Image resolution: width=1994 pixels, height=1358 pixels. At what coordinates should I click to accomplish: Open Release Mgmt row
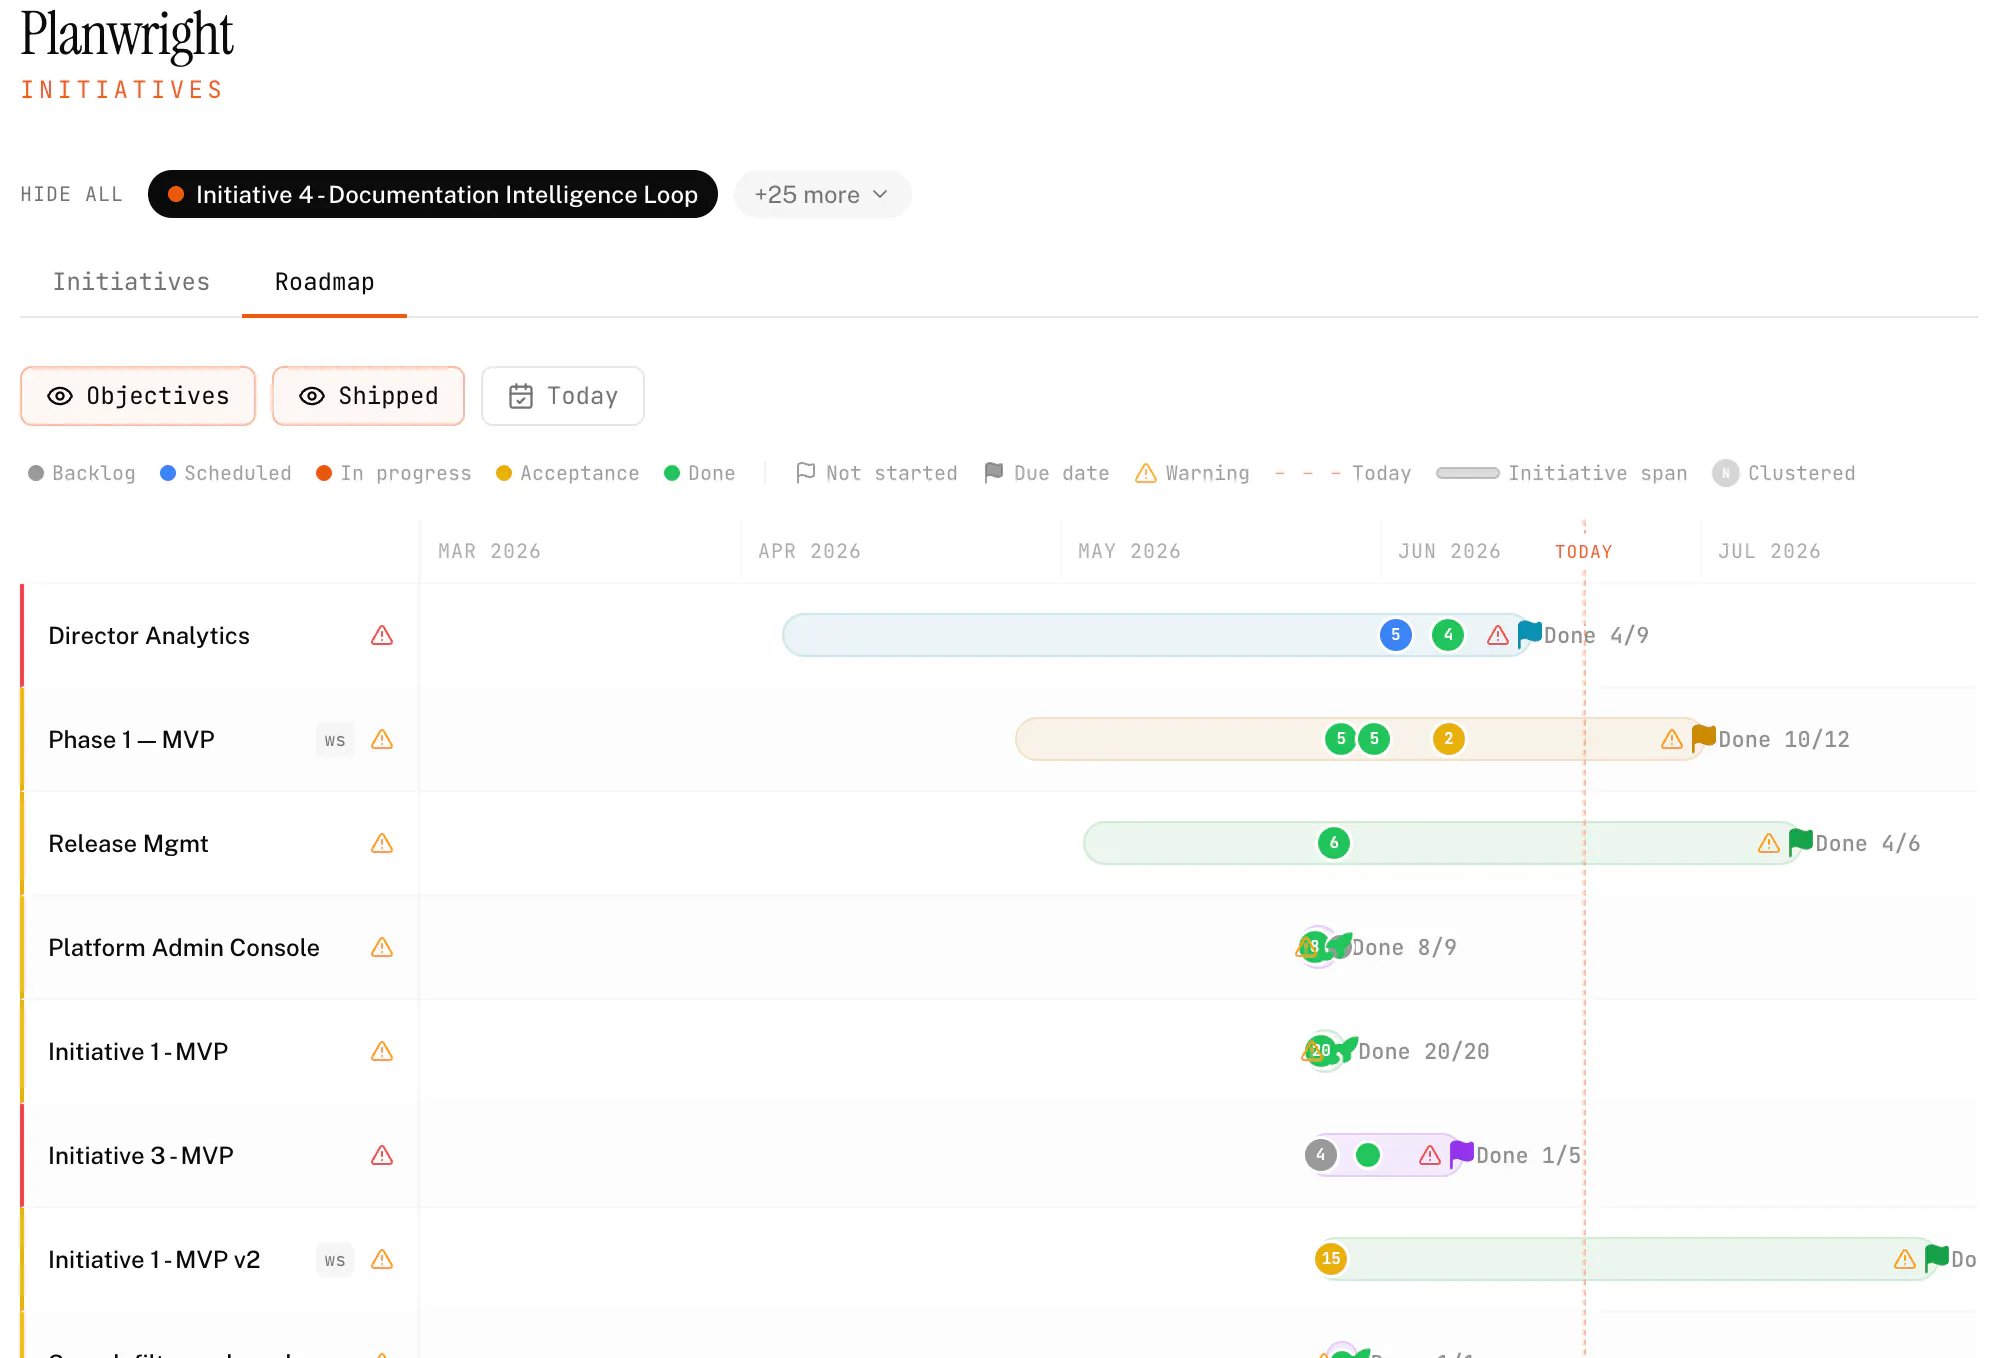click(128, 844)
